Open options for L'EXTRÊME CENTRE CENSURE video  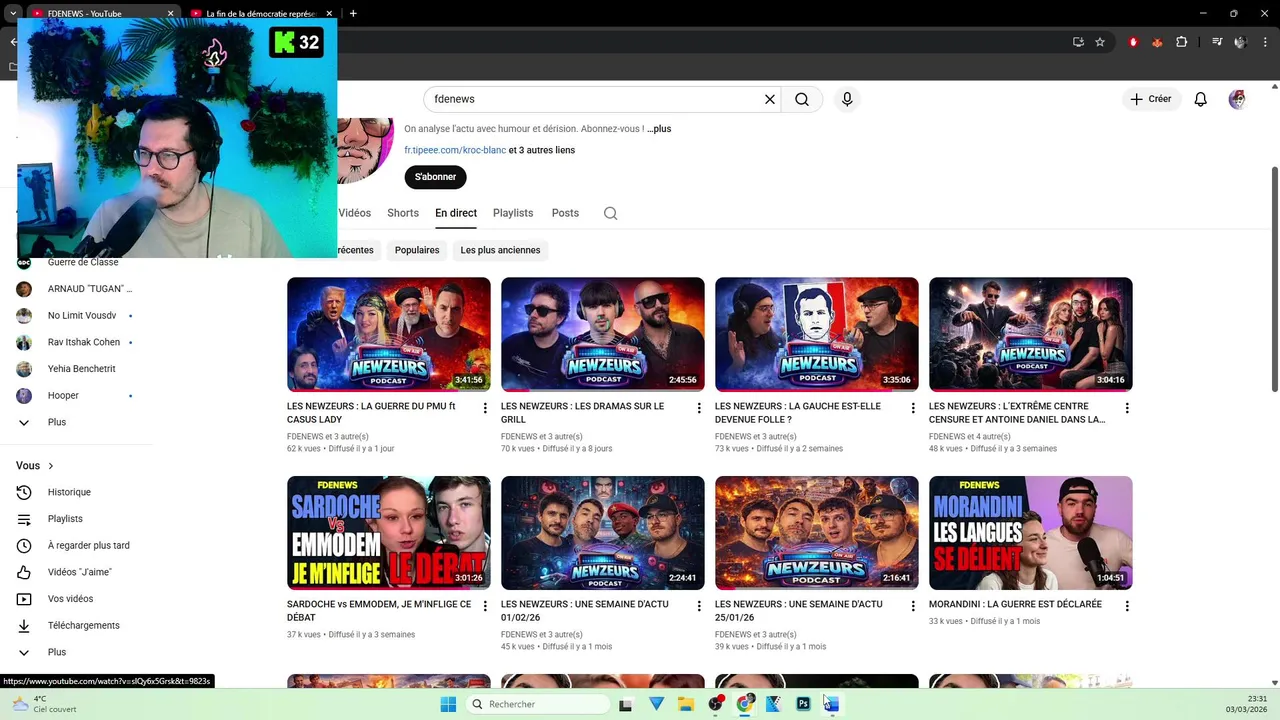tap(1127, 408)
